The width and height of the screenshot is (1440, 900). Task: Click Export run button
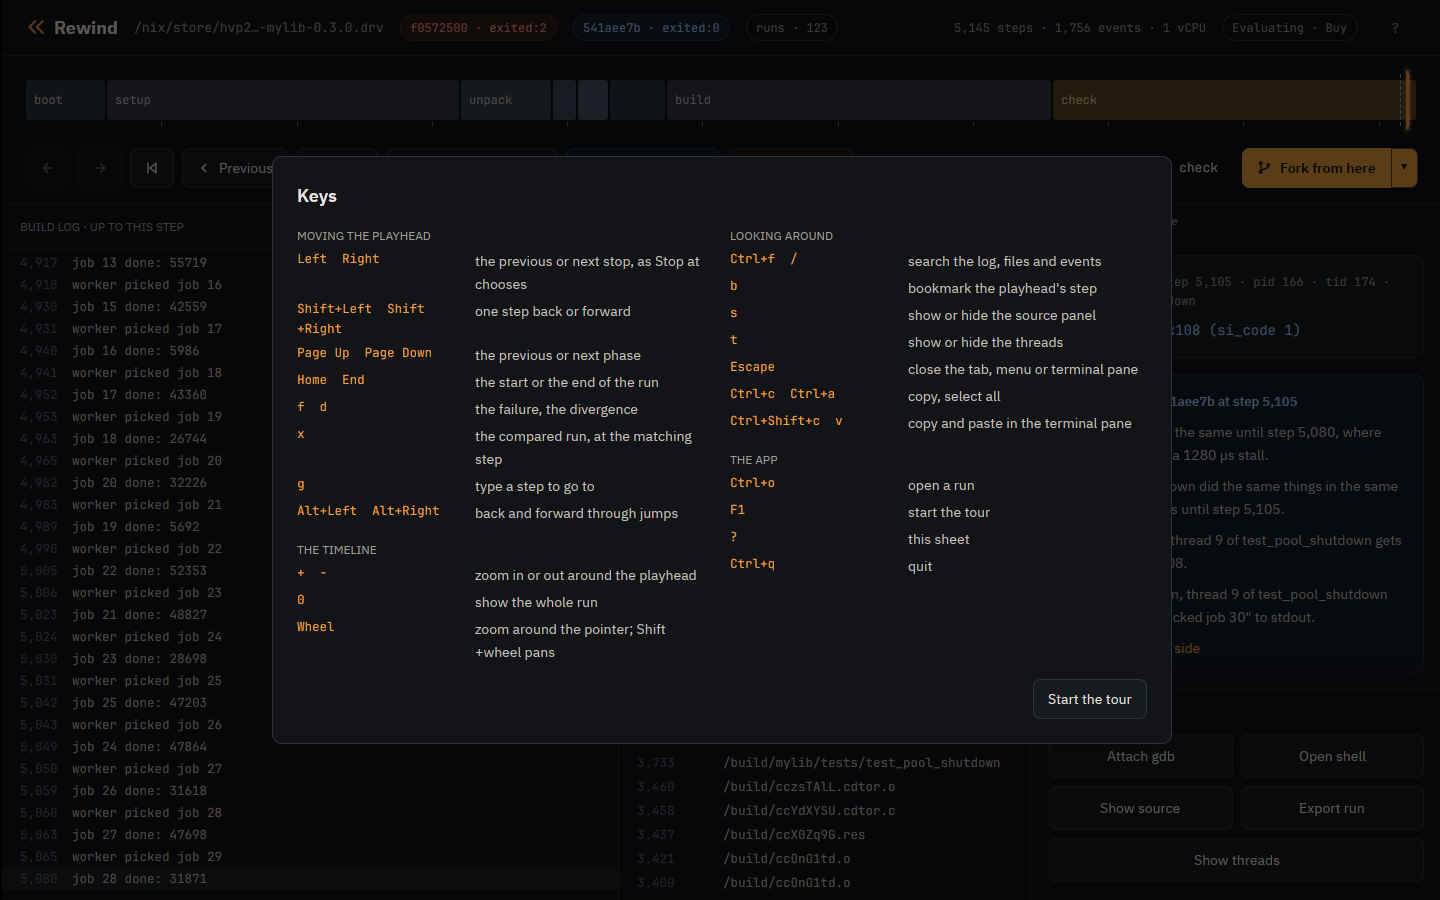click(1332, 808)
